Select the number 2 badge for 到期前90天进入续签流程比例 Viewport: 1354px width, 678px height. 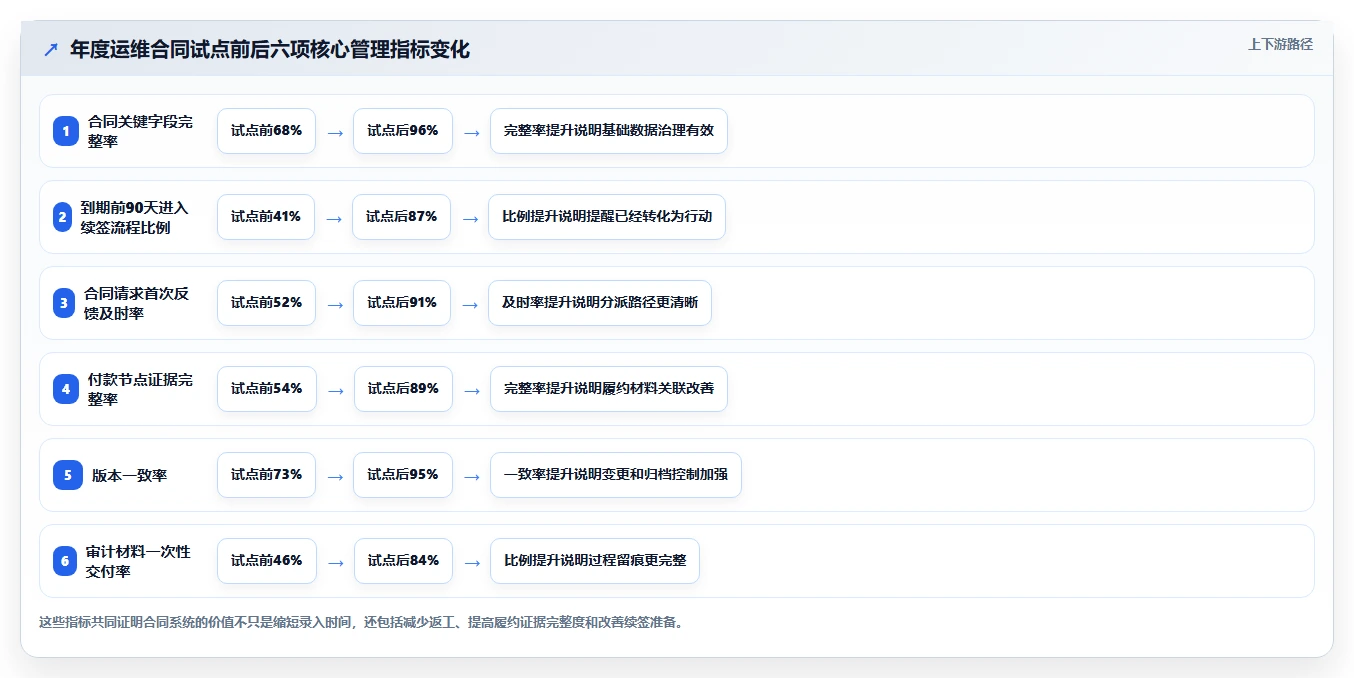pos(62,217)
